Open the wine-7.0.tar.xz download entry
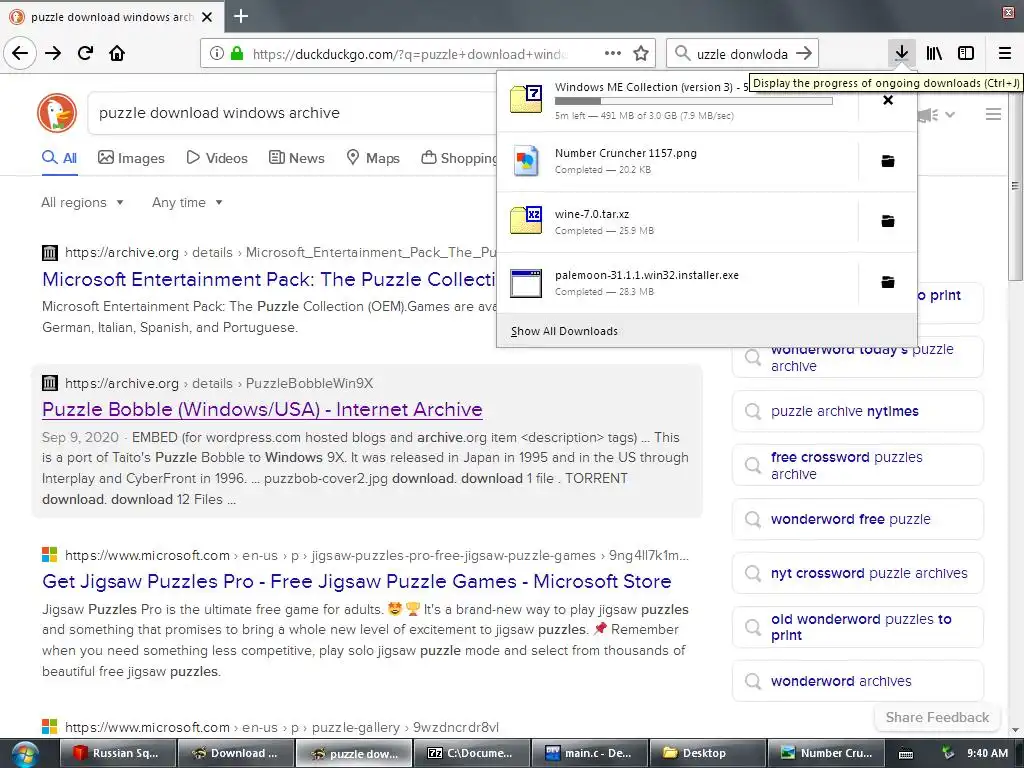The width and height of the screenshot is (1024, 768). [x=677, y=221]
